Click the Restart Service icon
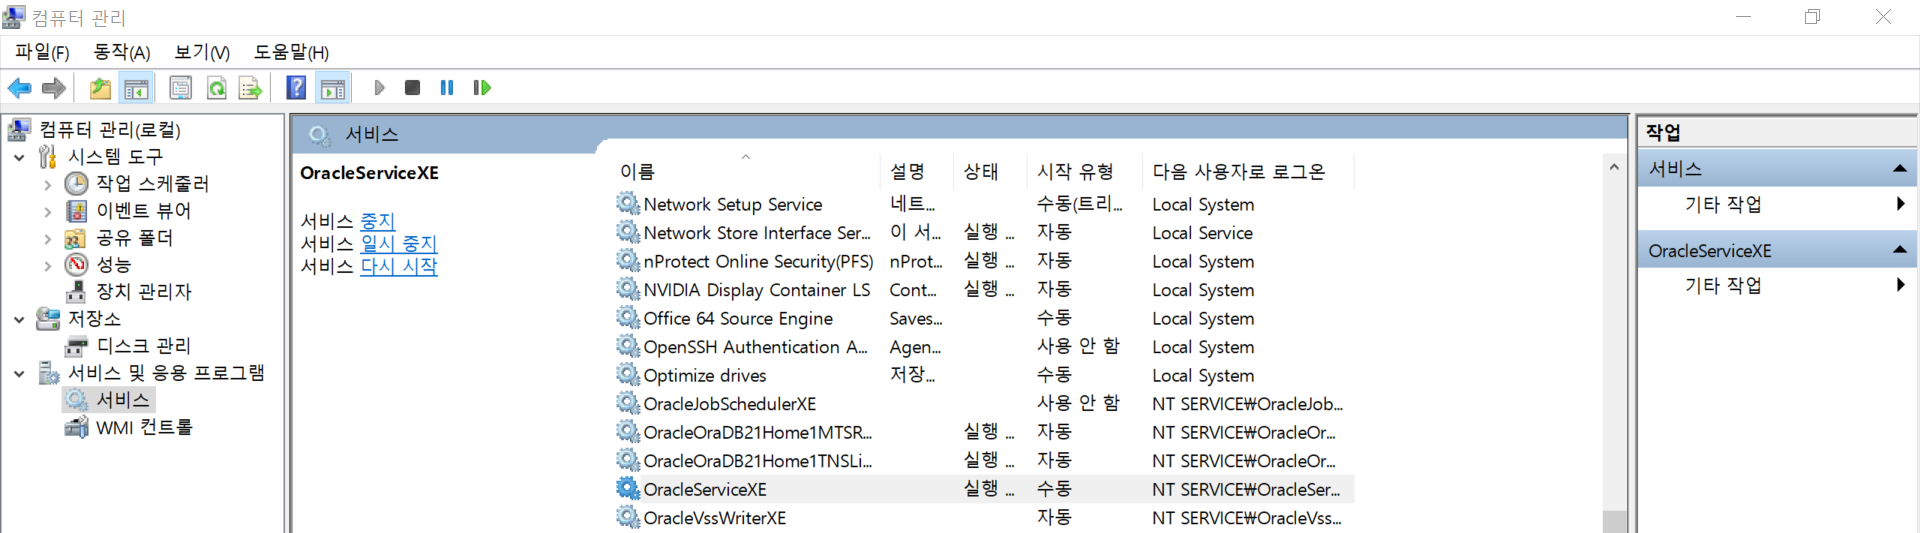 pyautogui.click(x=482, y=88)
